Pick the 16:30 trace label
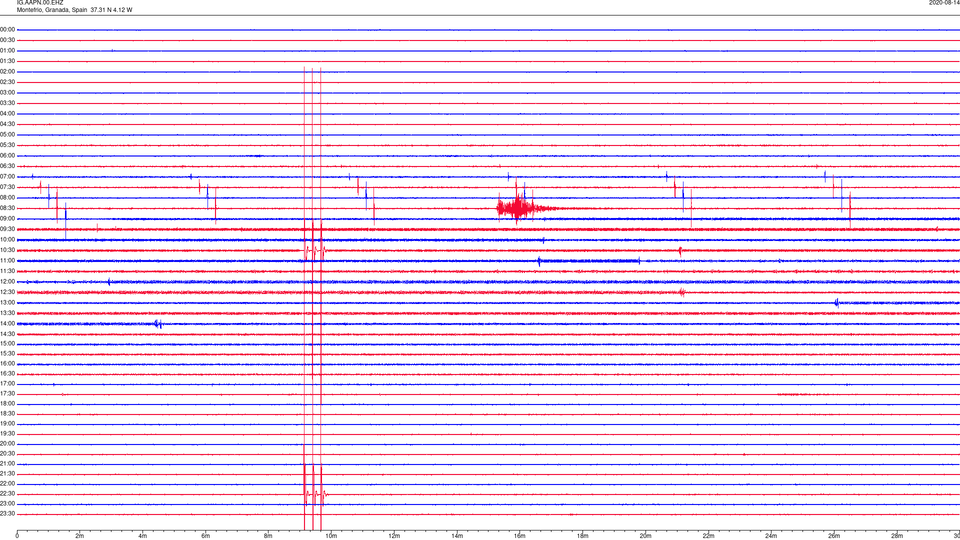 (8, 373)
